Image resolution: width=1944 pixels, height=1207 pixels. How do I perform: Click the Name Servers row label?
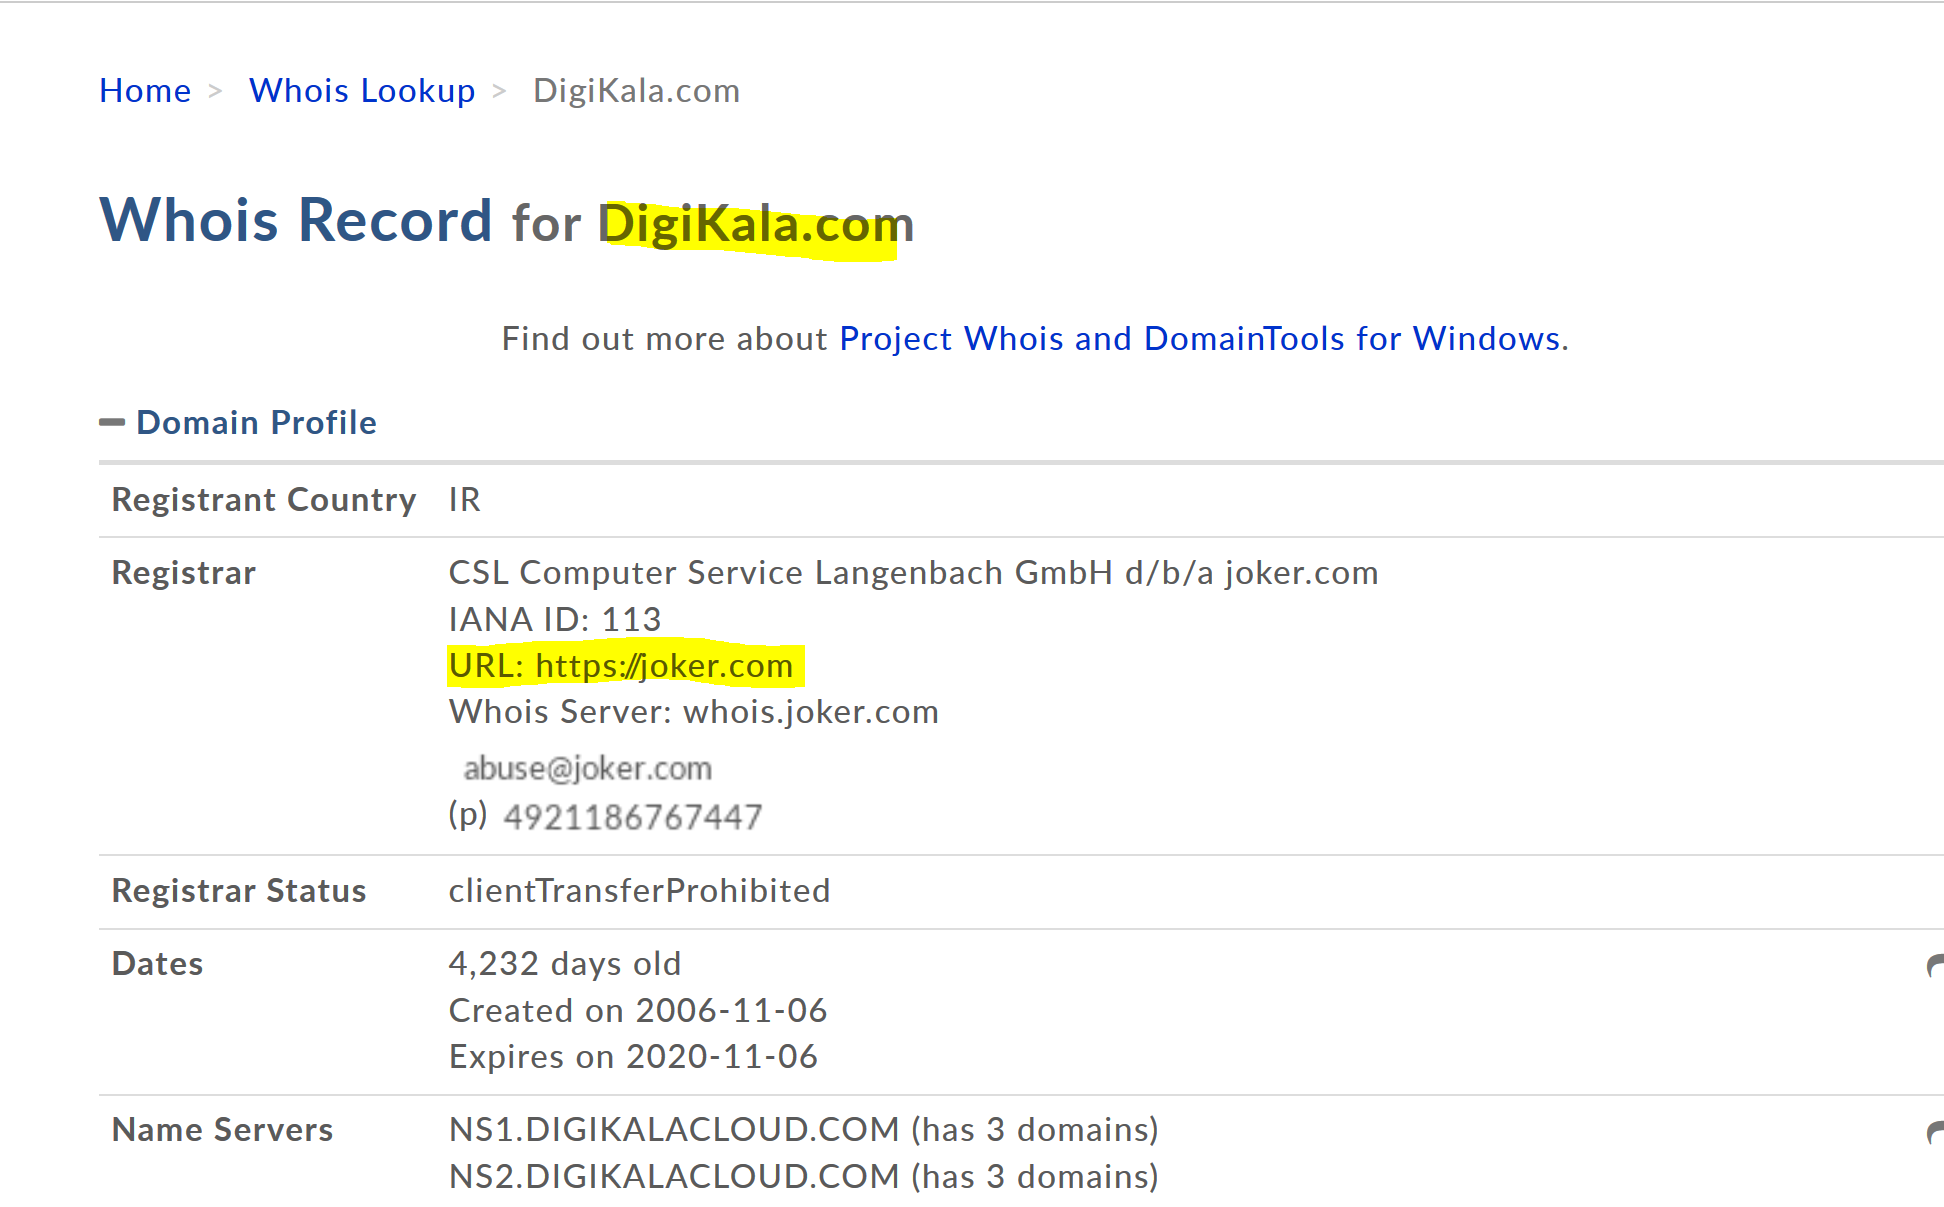point(222,1130)
